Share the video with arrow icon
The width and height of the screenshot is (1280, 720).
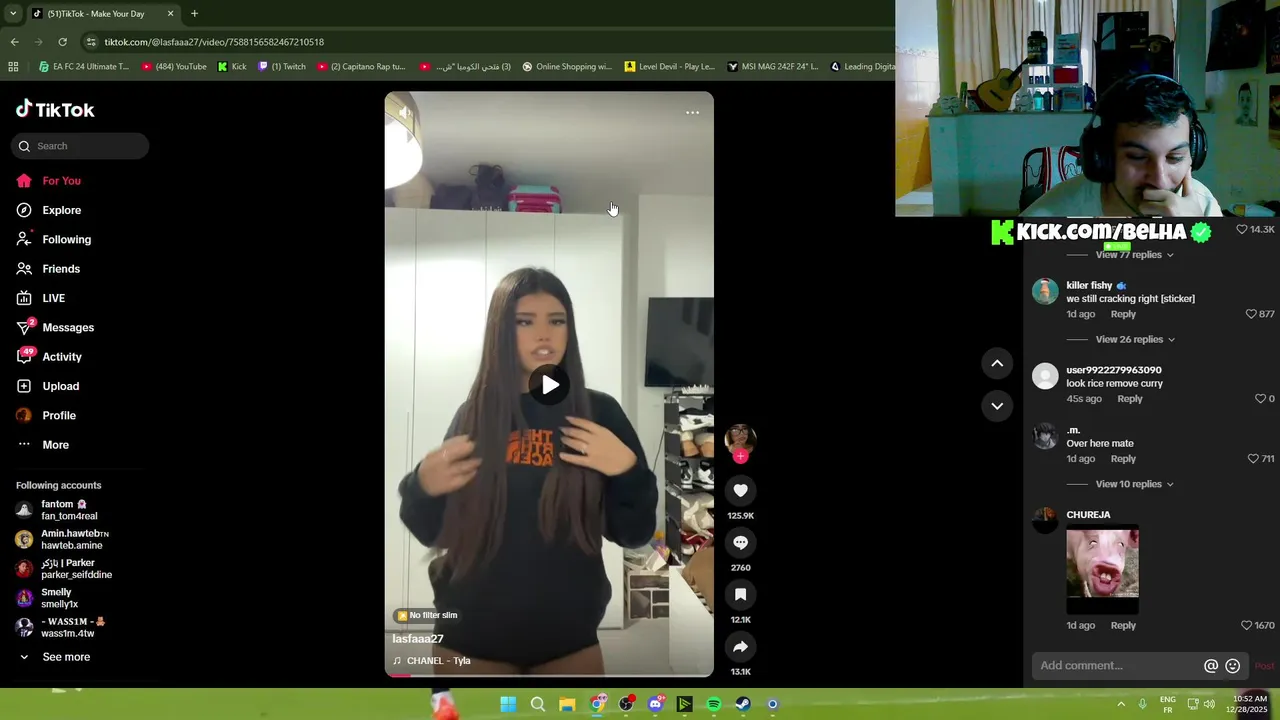(x=740, y=646)
